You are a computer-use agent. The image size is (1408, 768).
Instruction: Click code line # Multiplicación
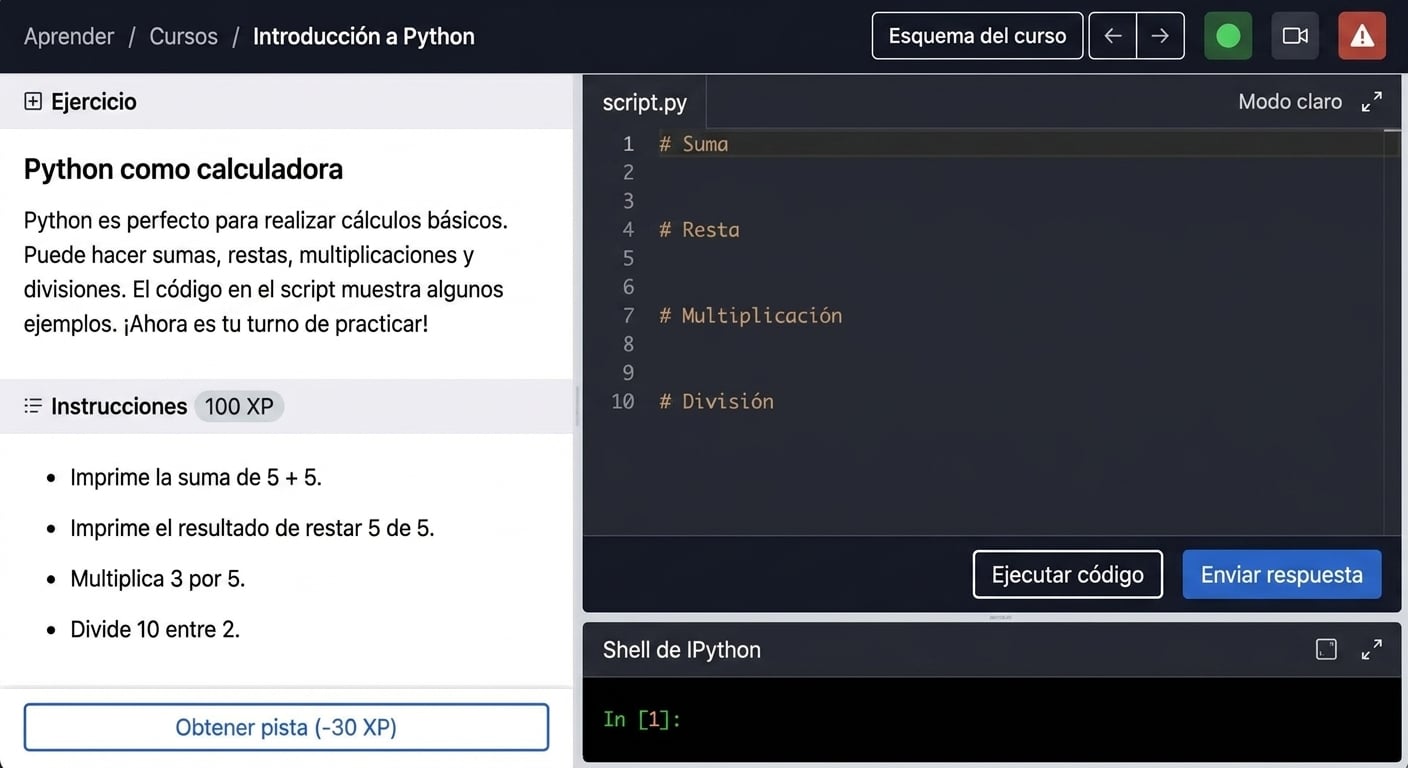tap(750, 316)
